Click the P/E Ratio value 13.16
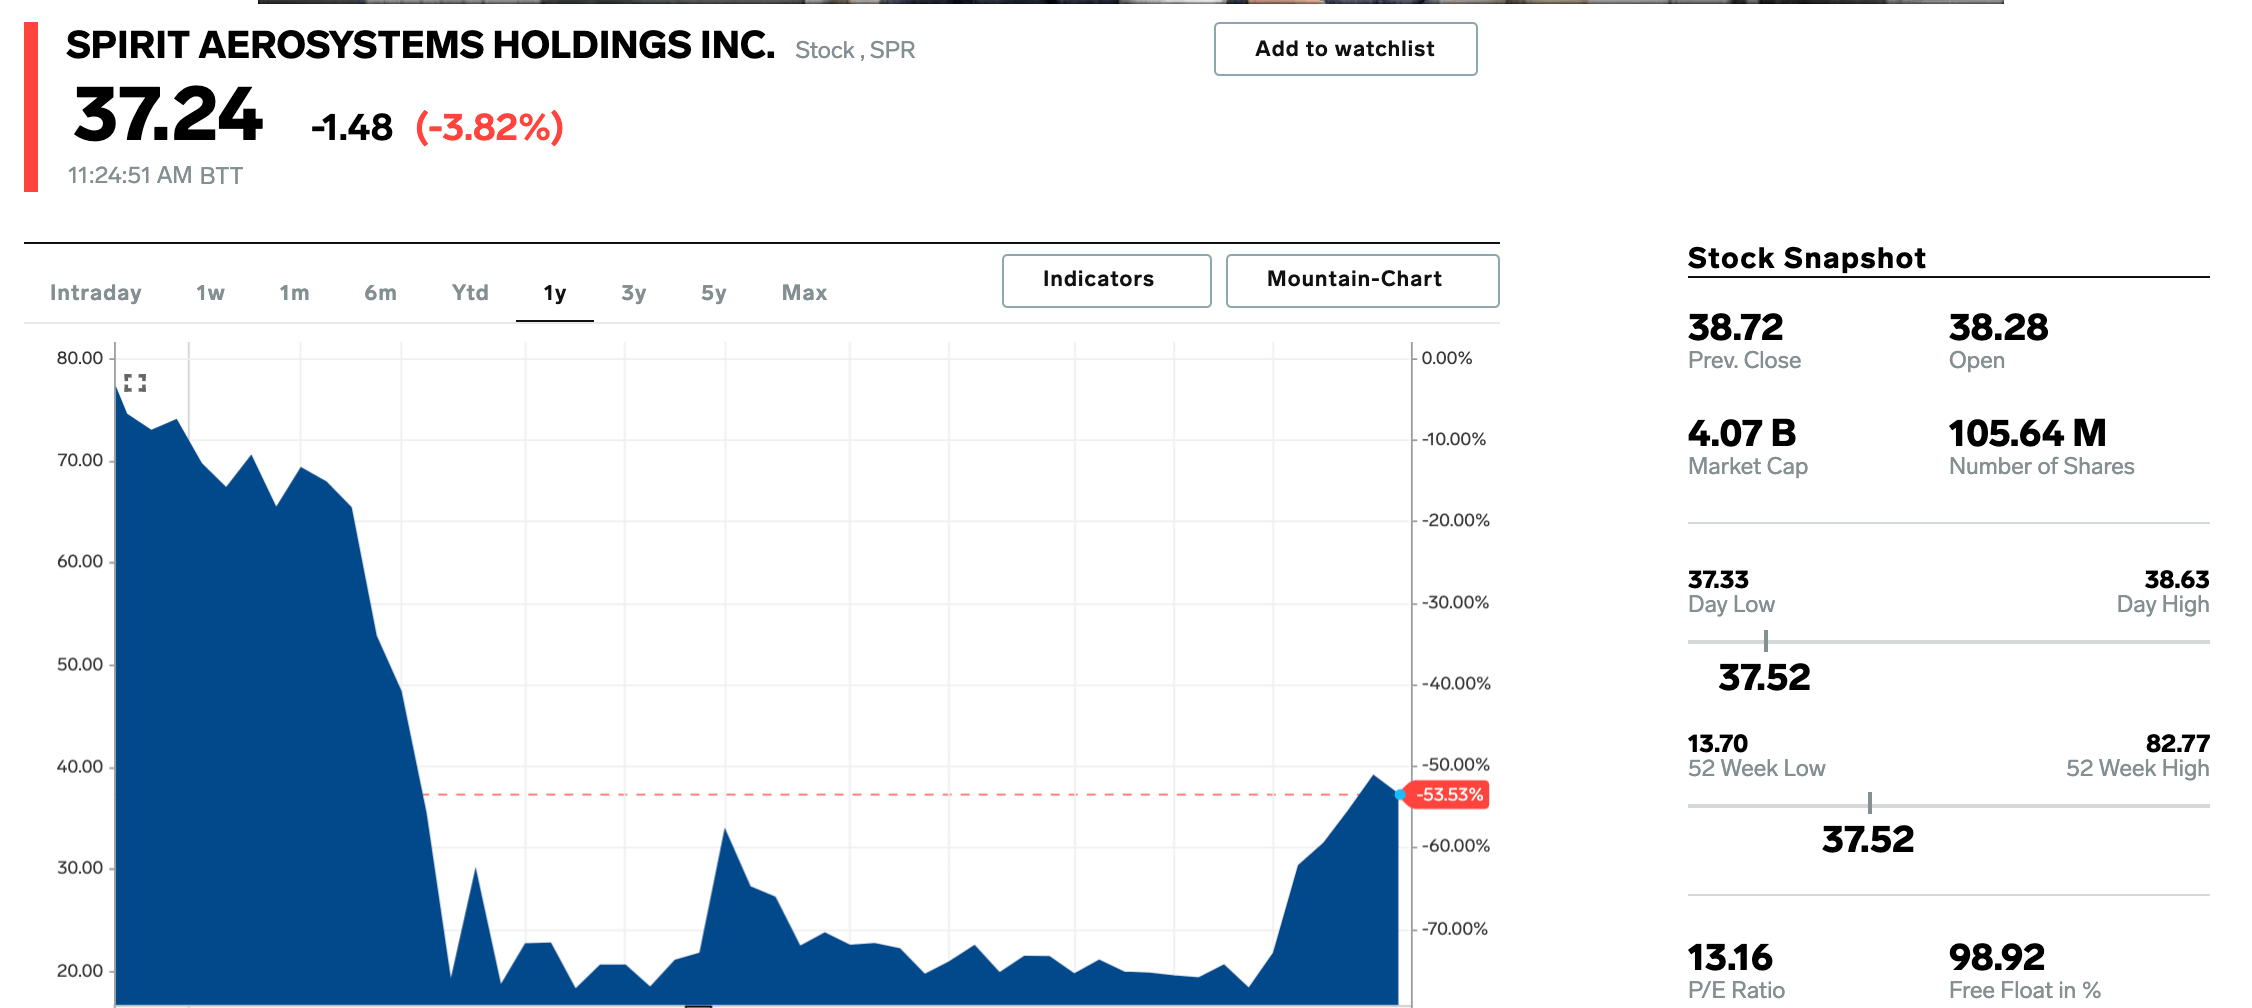Image resolution: width=2252 pixels, height=1008 pixels. (1731, 958)
